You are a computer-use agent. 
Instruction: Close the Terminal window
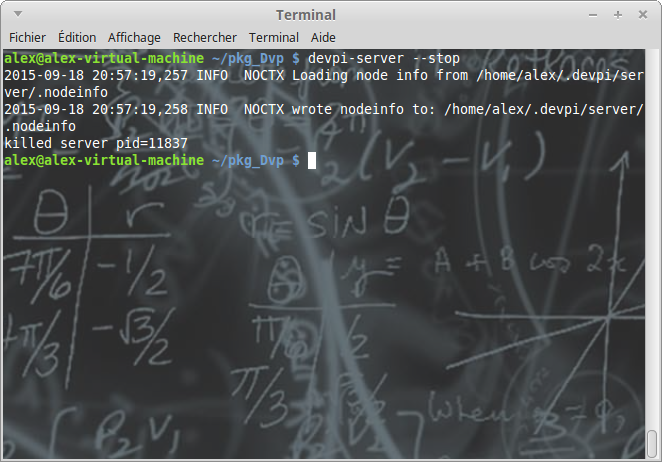(x=644, y=15)
